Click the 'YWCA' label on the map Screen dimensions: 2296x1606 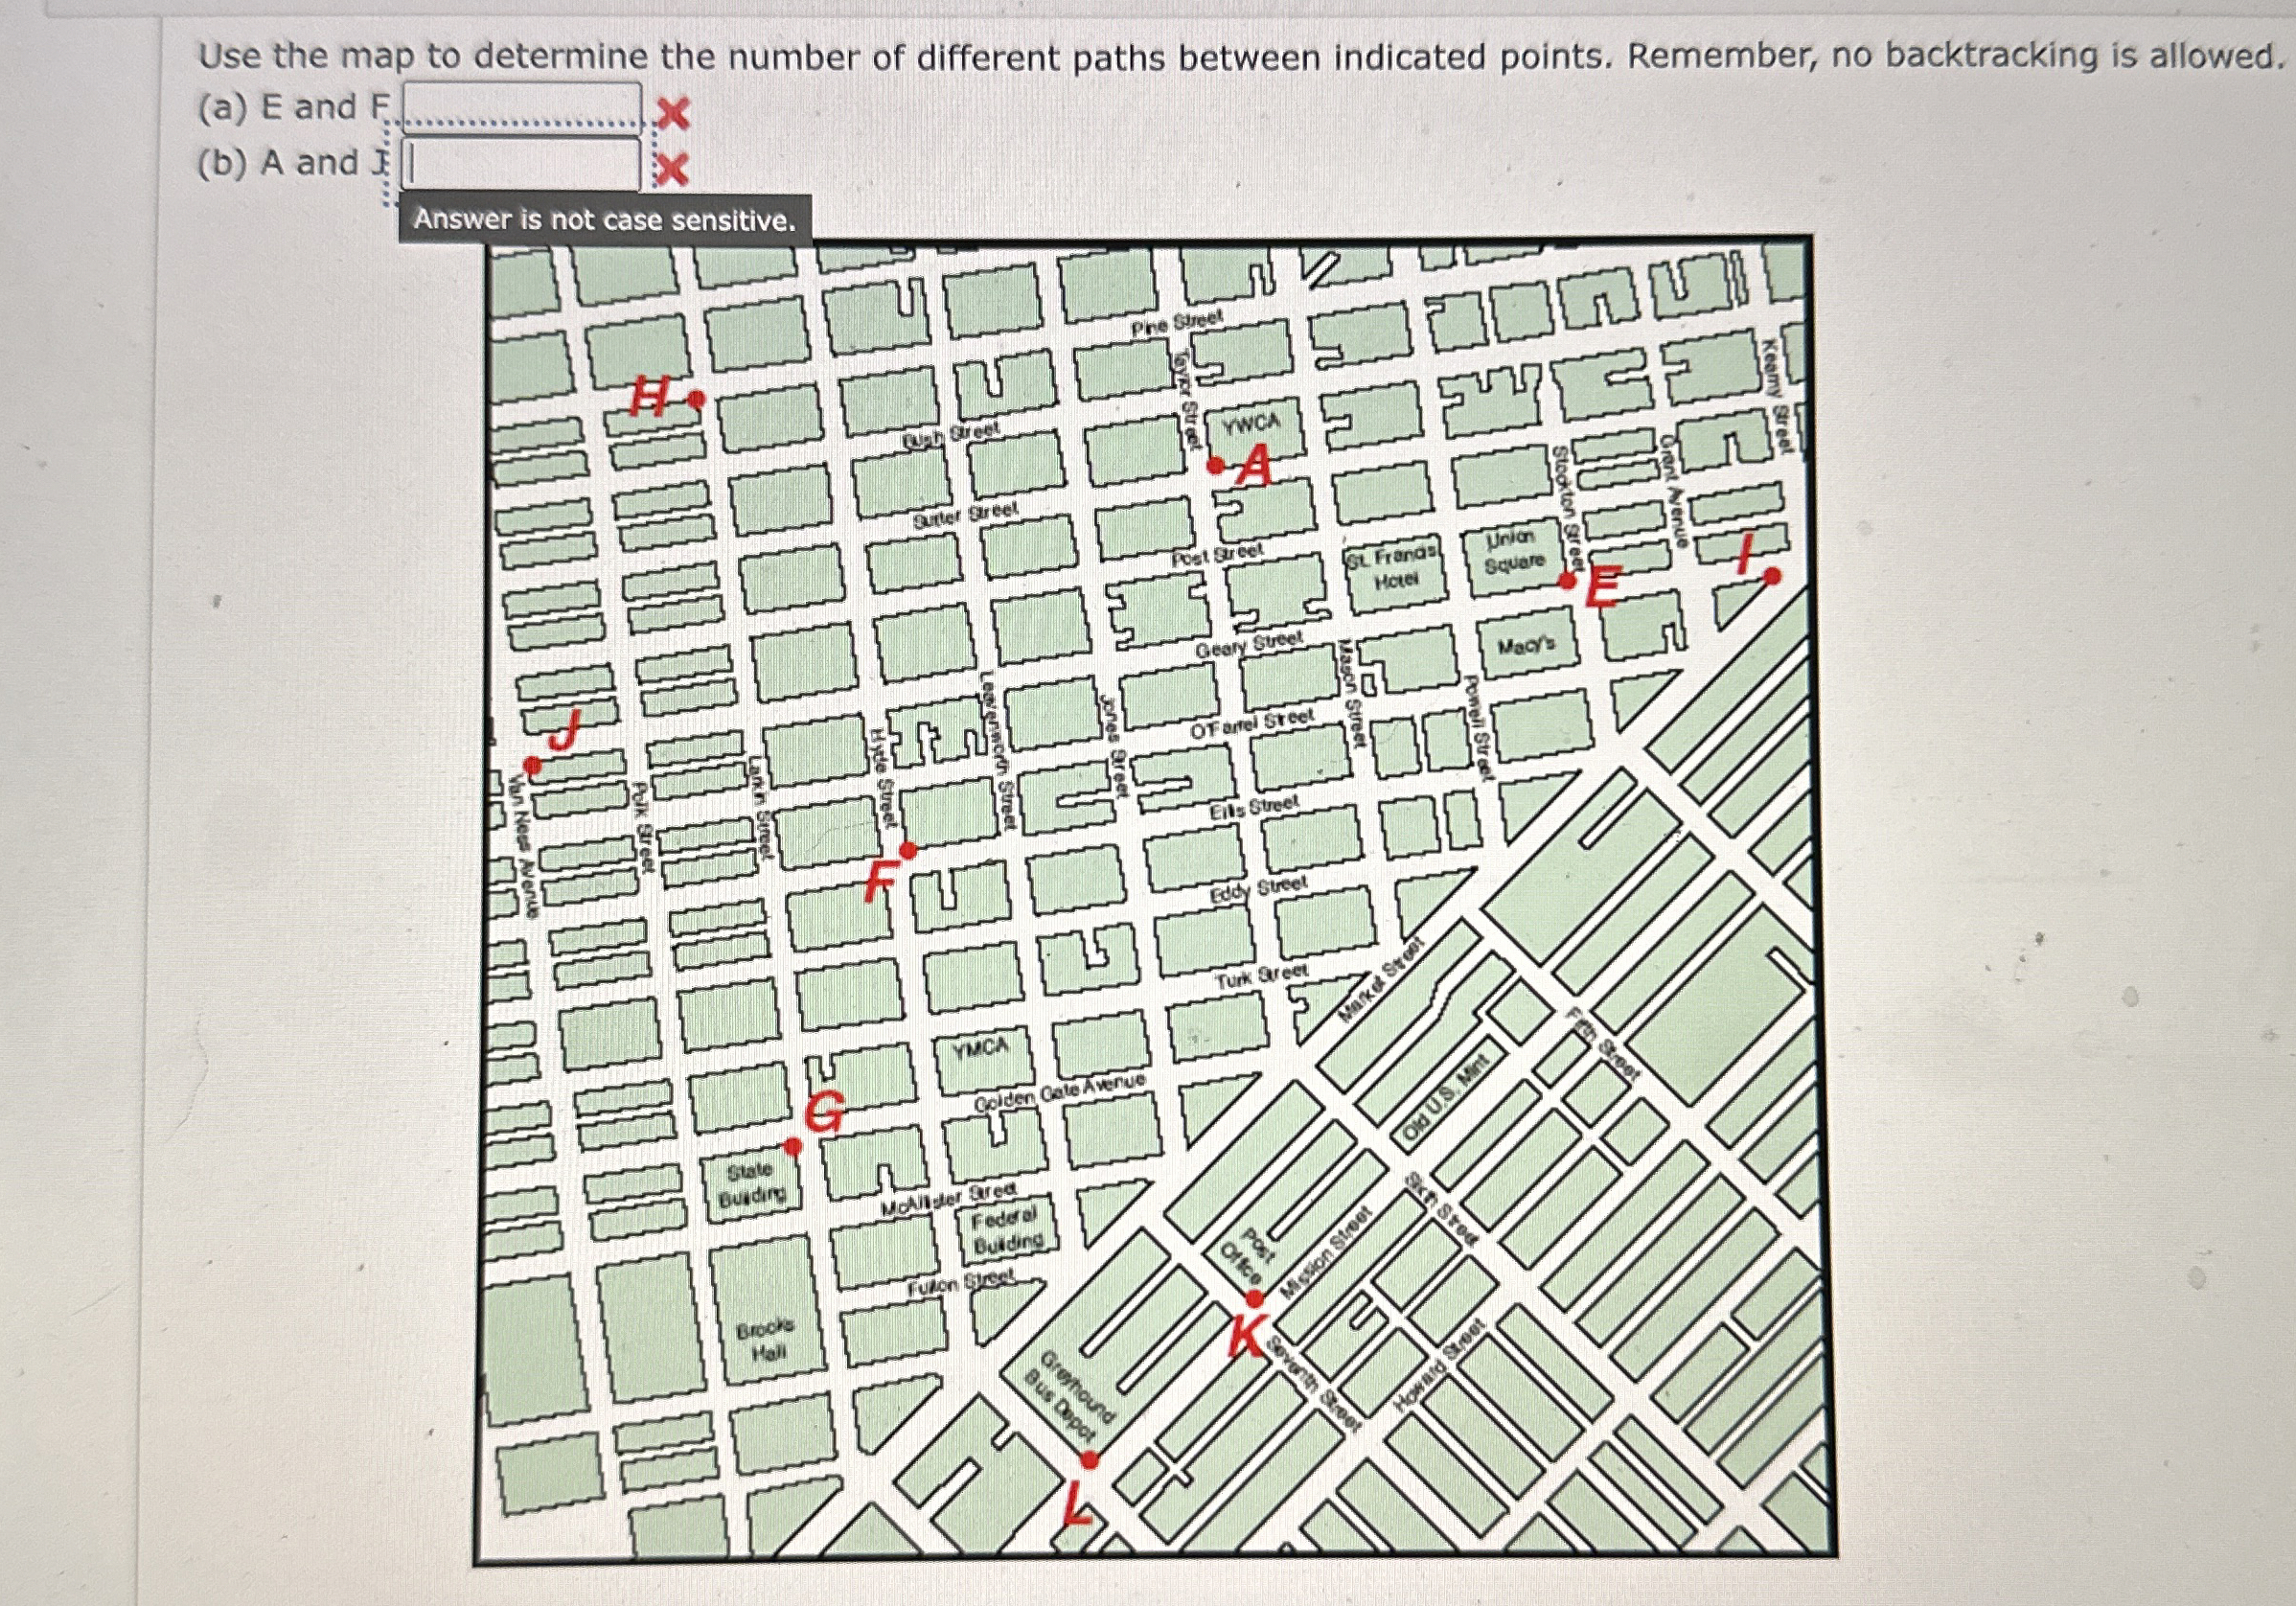[1251, 423]
